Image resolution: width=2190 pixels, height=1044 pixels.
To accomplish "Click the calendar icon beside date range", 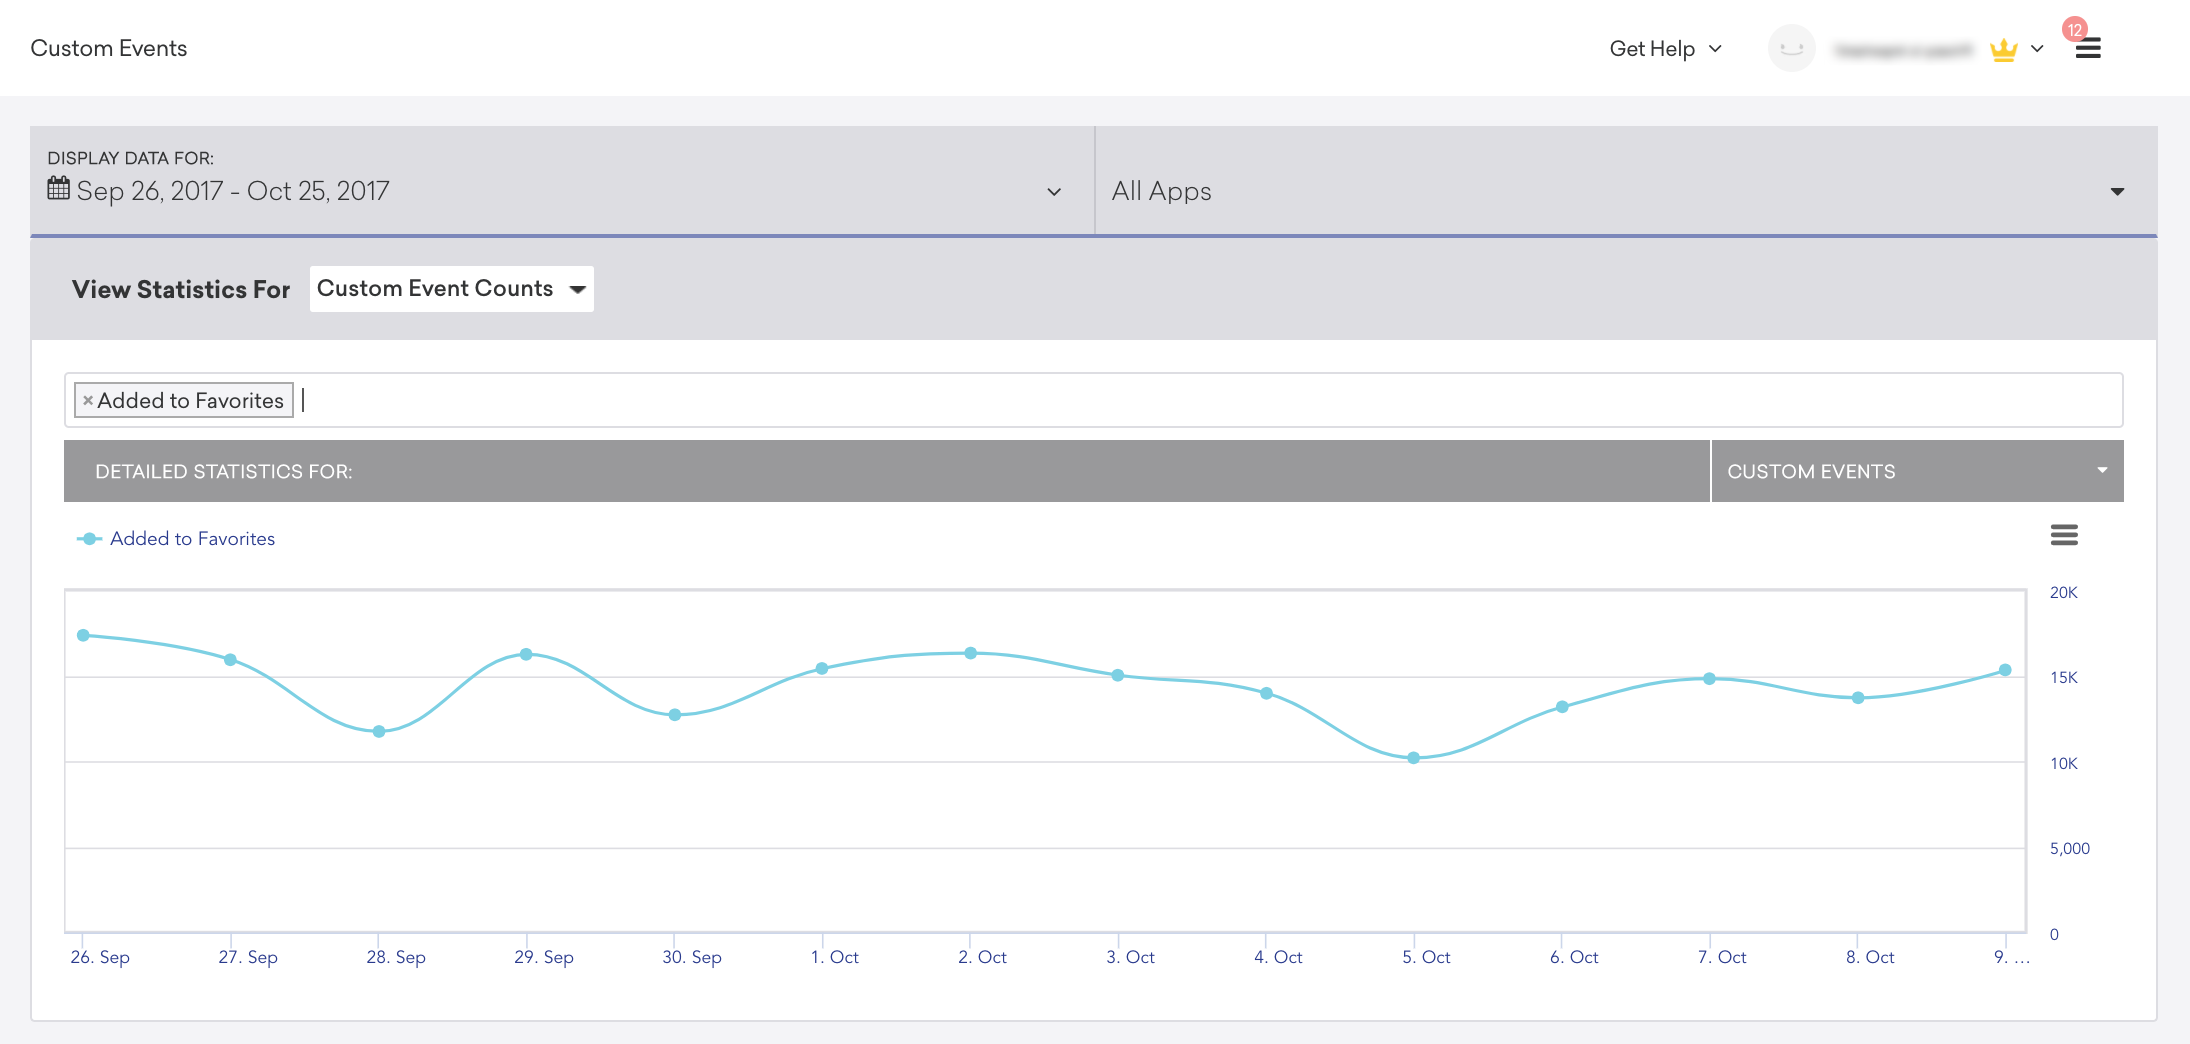I will (x=59, y=189).
